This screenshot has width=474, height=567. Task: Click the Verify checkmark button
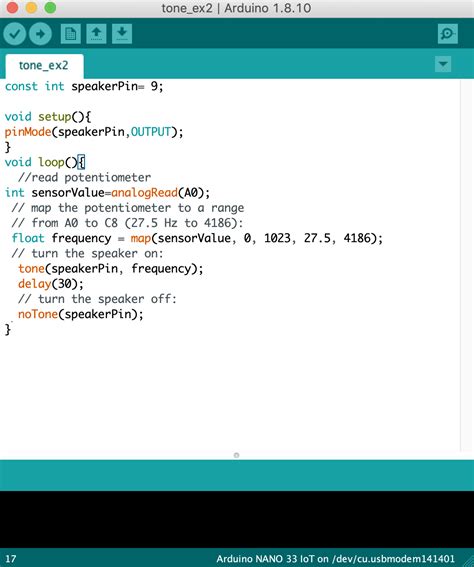(15, 34)
